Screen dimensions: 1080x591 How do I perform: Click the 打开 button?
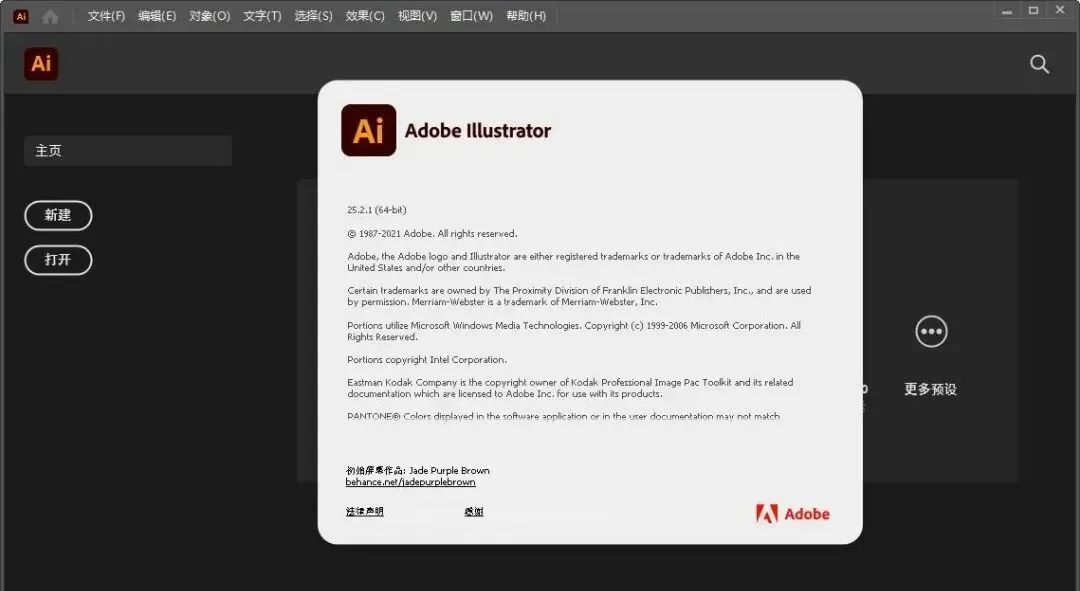click(x=58, y=260)
